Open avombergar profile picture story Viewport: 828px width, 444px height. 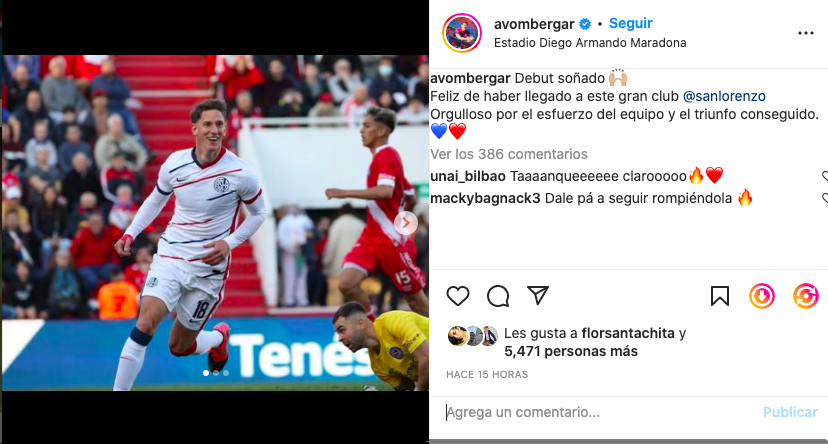pyautogui.click(x=462, y=33)
